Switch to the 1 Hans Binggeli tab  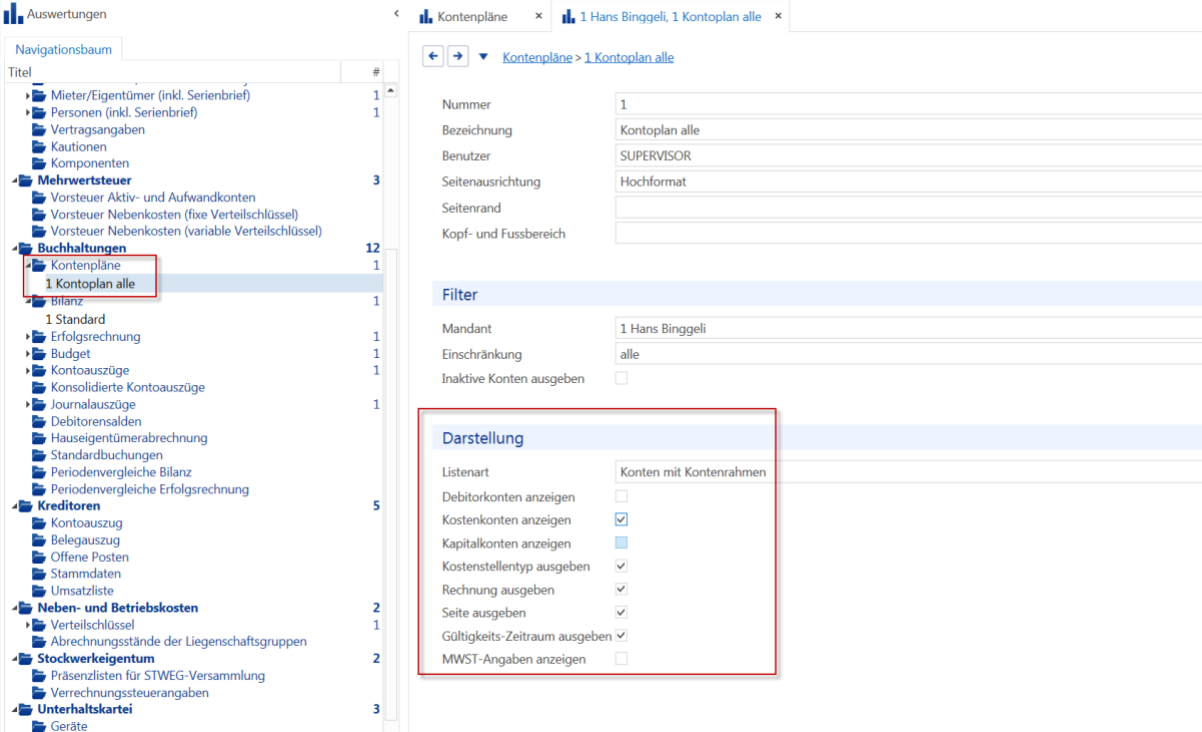pyautogui.click(x=670, y=17)
